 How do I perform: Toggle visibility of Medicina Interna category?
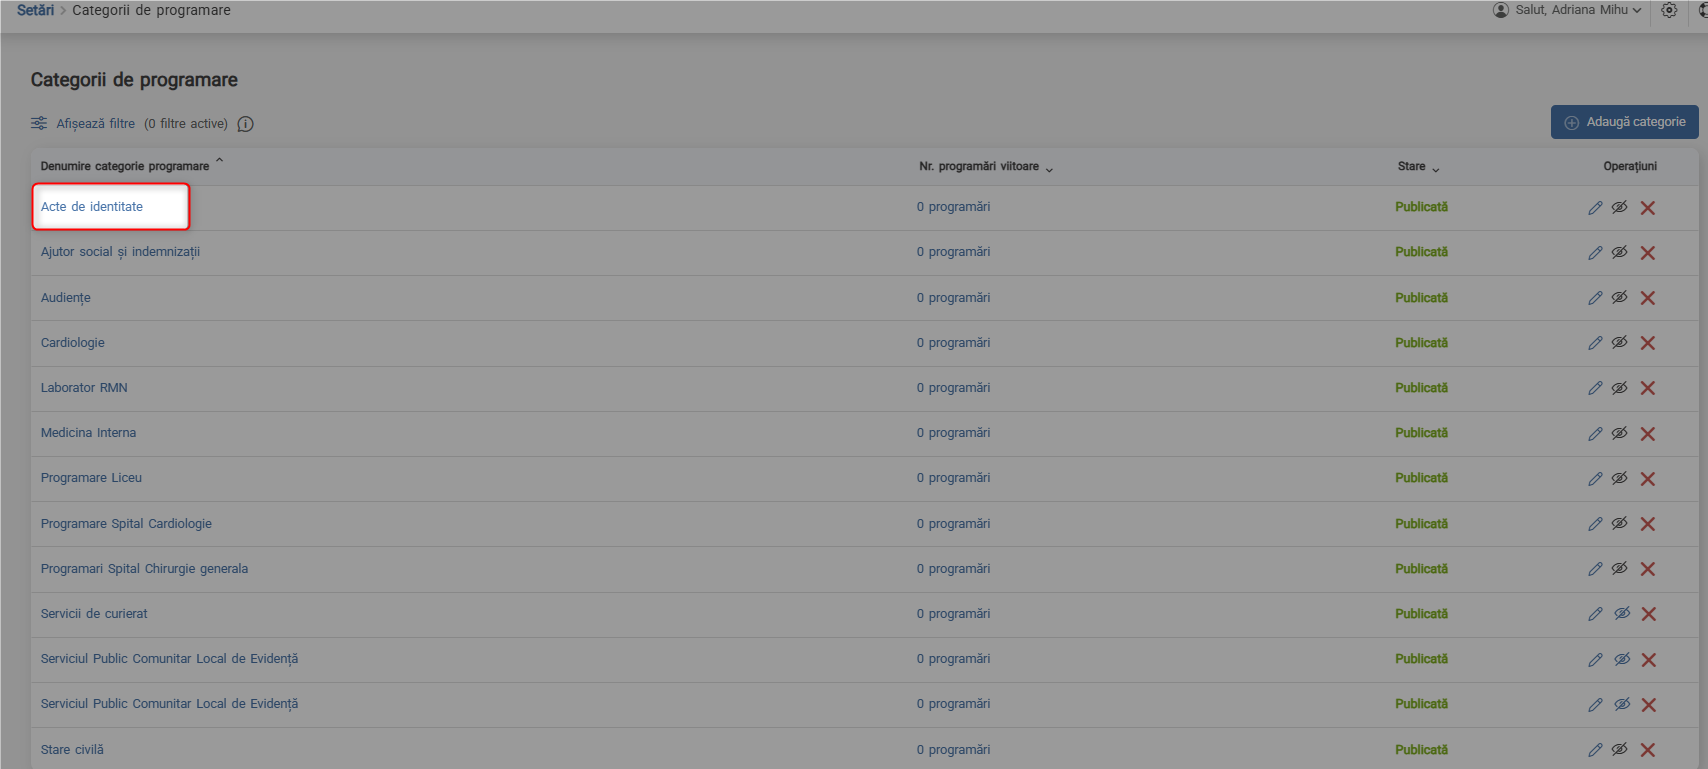tap(1620, 433)
